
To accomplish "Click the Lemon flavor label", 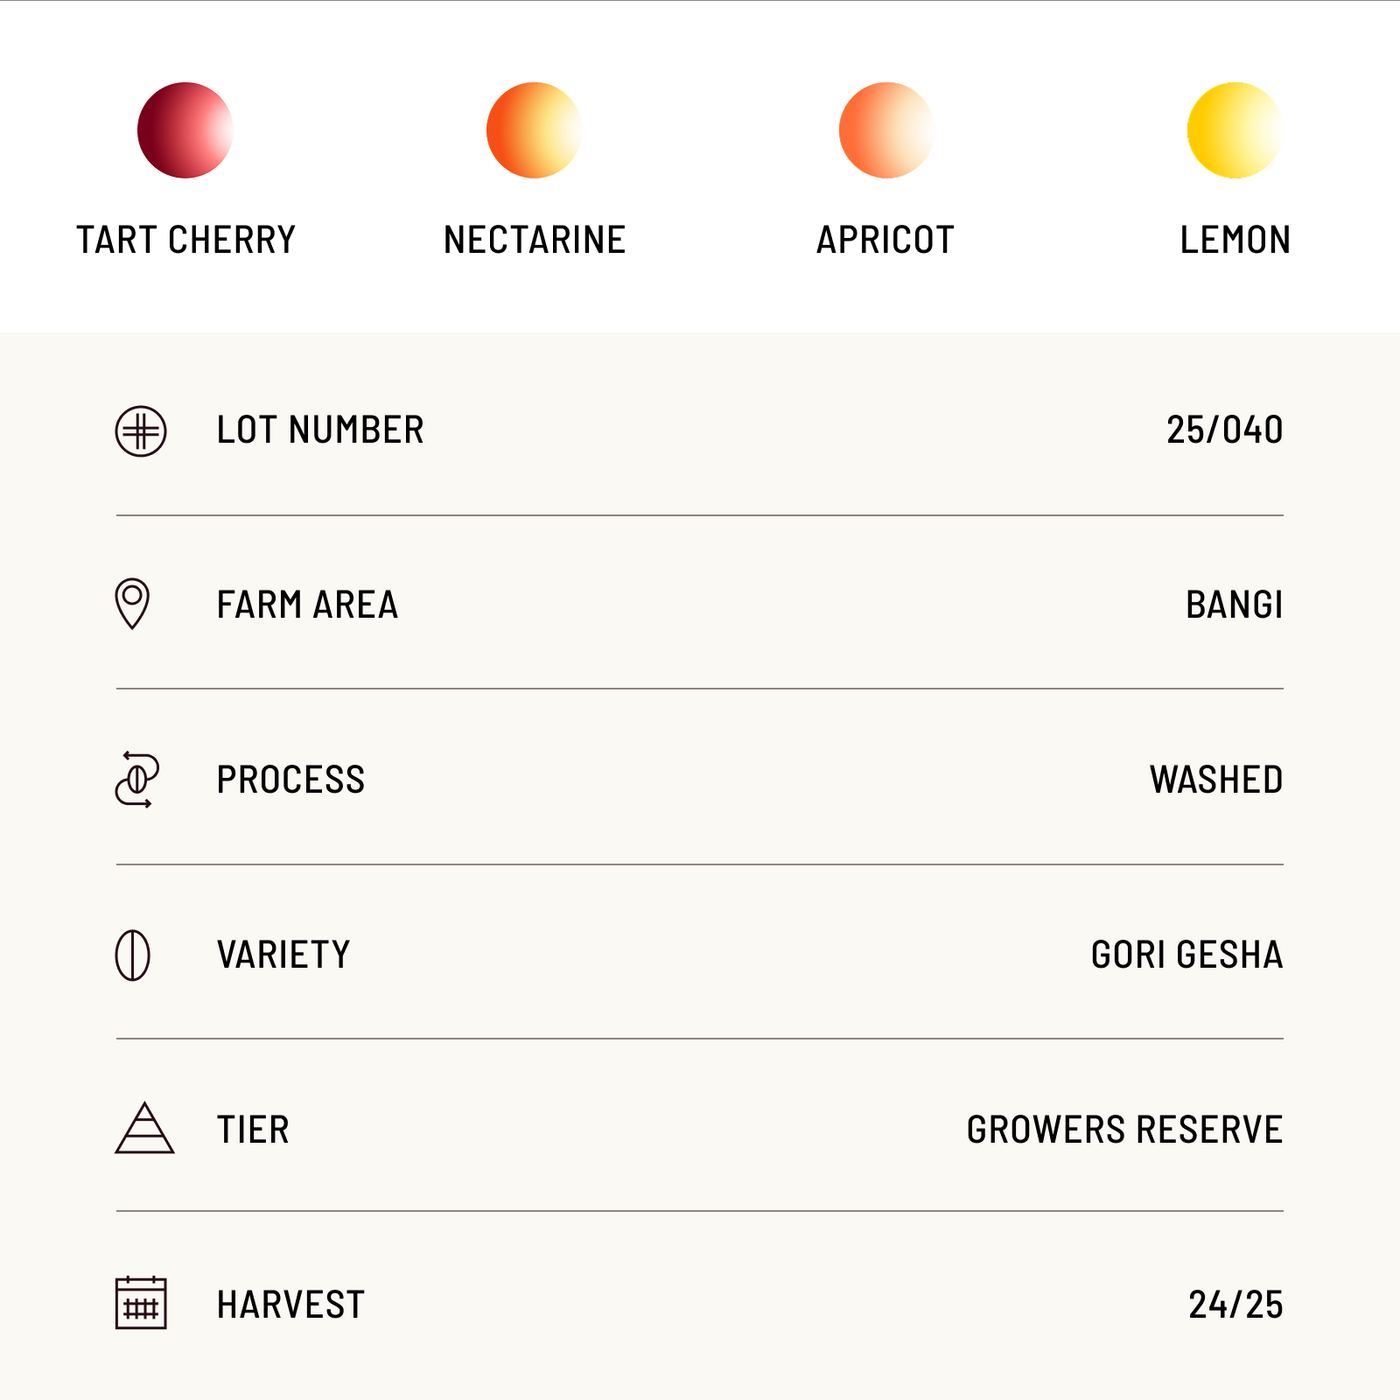I will 1235,240.
